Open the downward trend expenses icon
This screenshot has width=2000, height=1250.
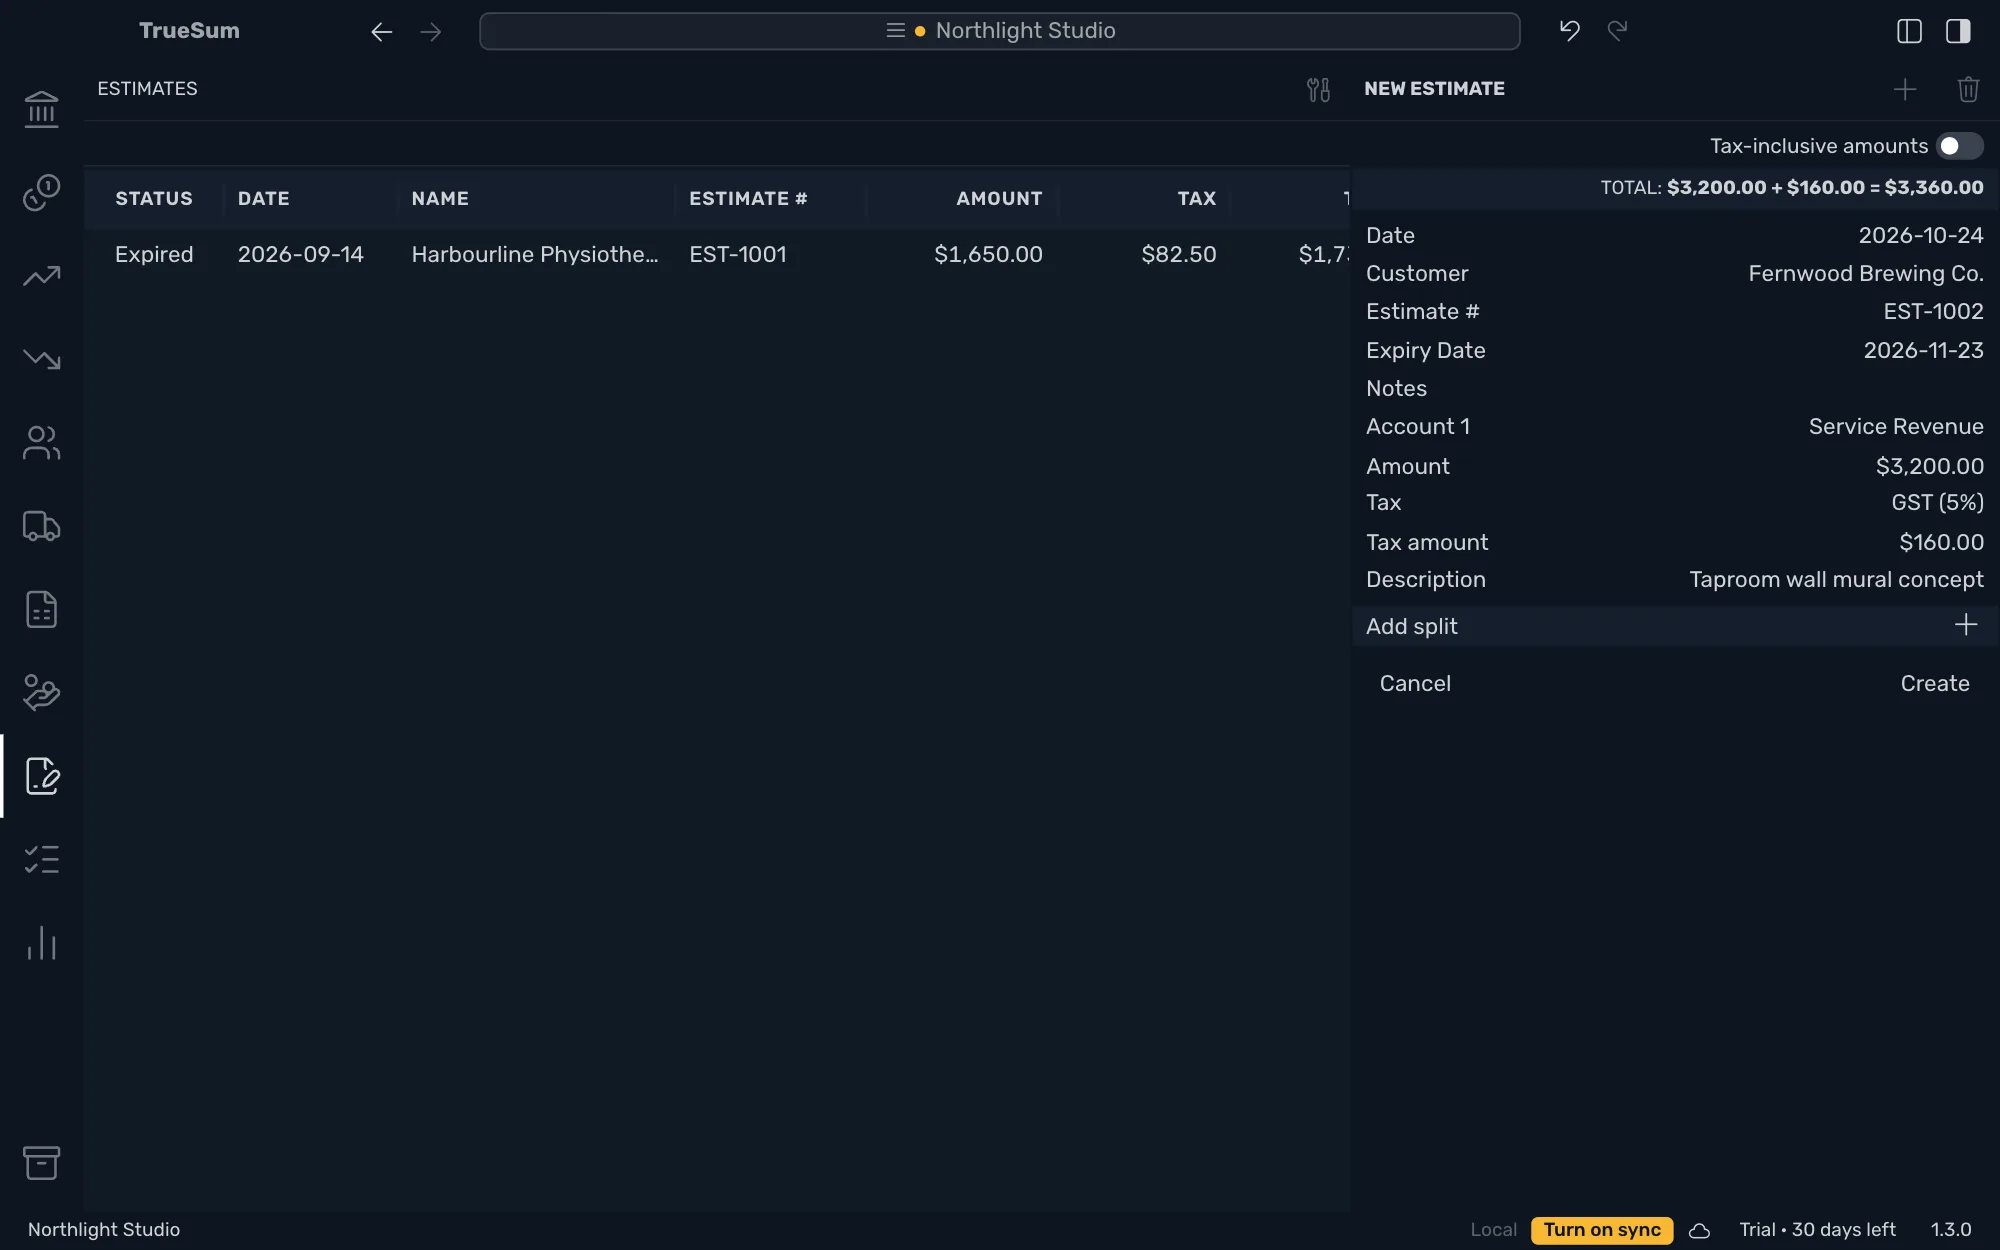[x=41, y=359]
